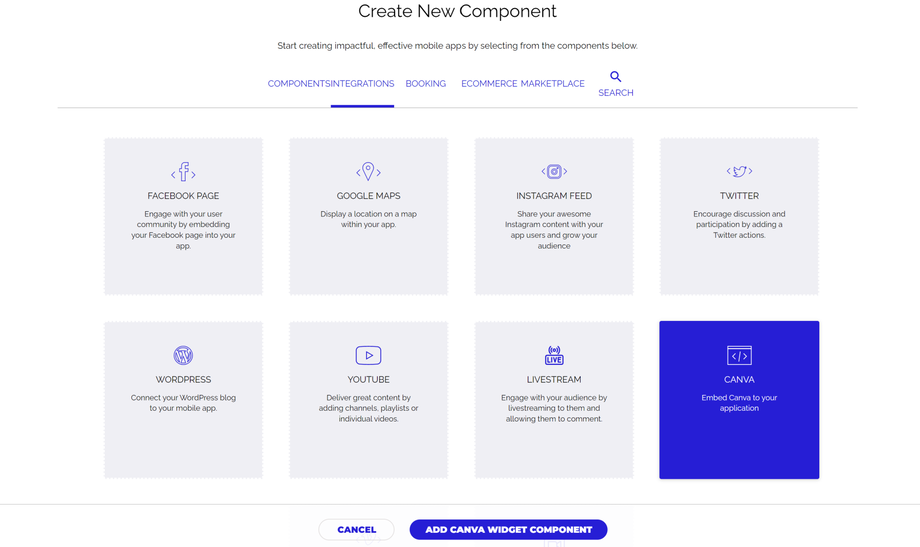The image size is (920, 547).
Task: Click 'Embed Canva to your application' text
Action: click(x=739, y=403)
